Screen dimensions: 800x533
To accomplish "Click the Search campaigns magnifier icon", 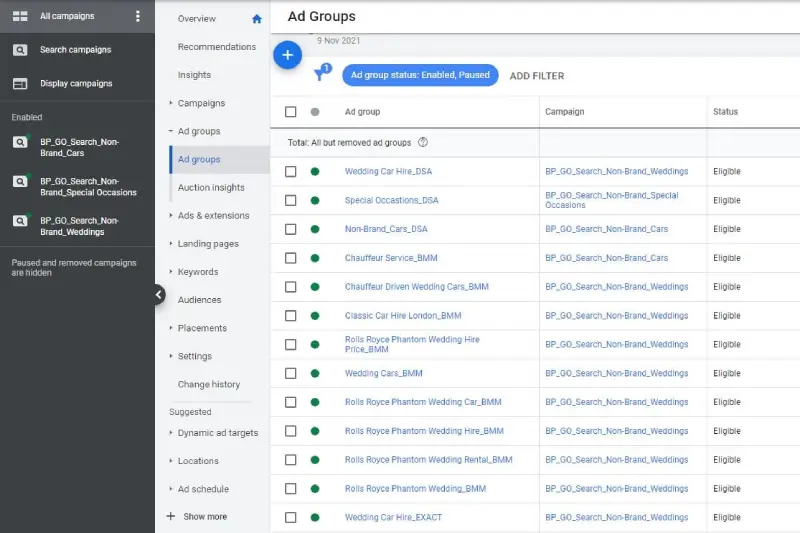I will pos(20,50).
